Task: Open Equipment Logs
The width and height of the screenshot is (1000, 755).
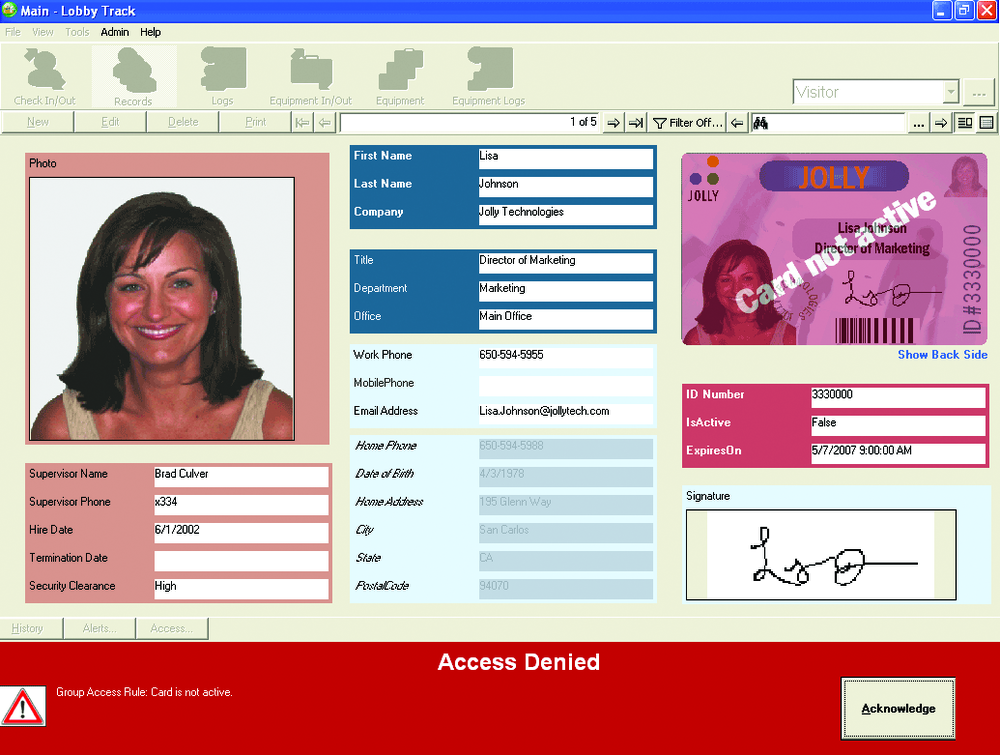Action: tap(488, 77)
